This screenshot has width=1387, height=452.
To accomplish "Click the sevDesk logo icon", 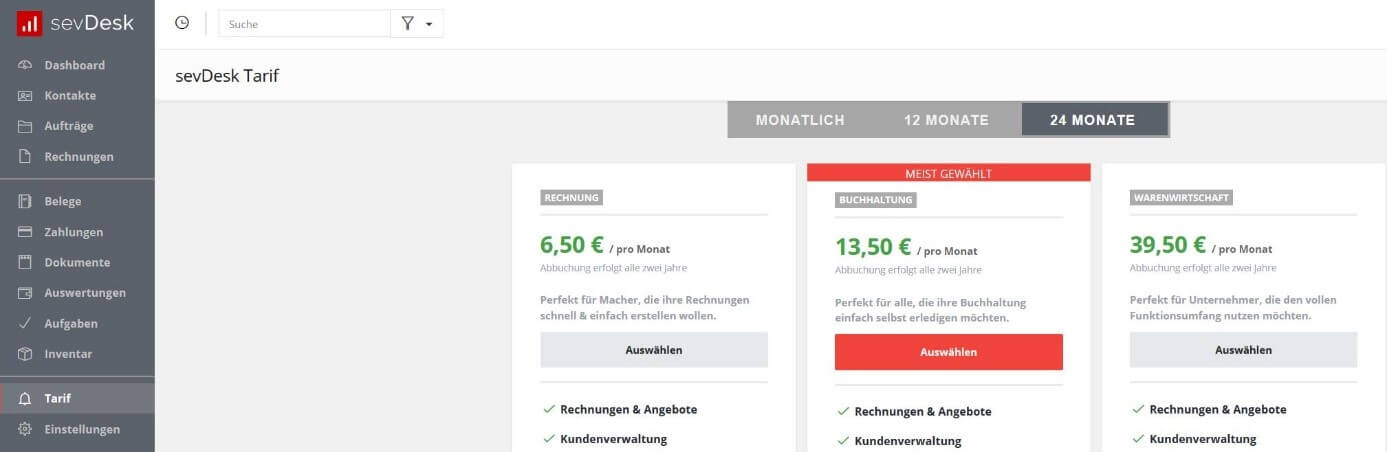I will (30, 23).
